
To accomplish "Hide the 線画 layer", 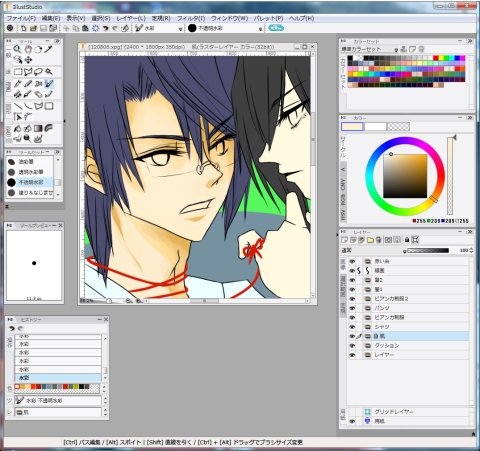I will [x=352, y=271].
